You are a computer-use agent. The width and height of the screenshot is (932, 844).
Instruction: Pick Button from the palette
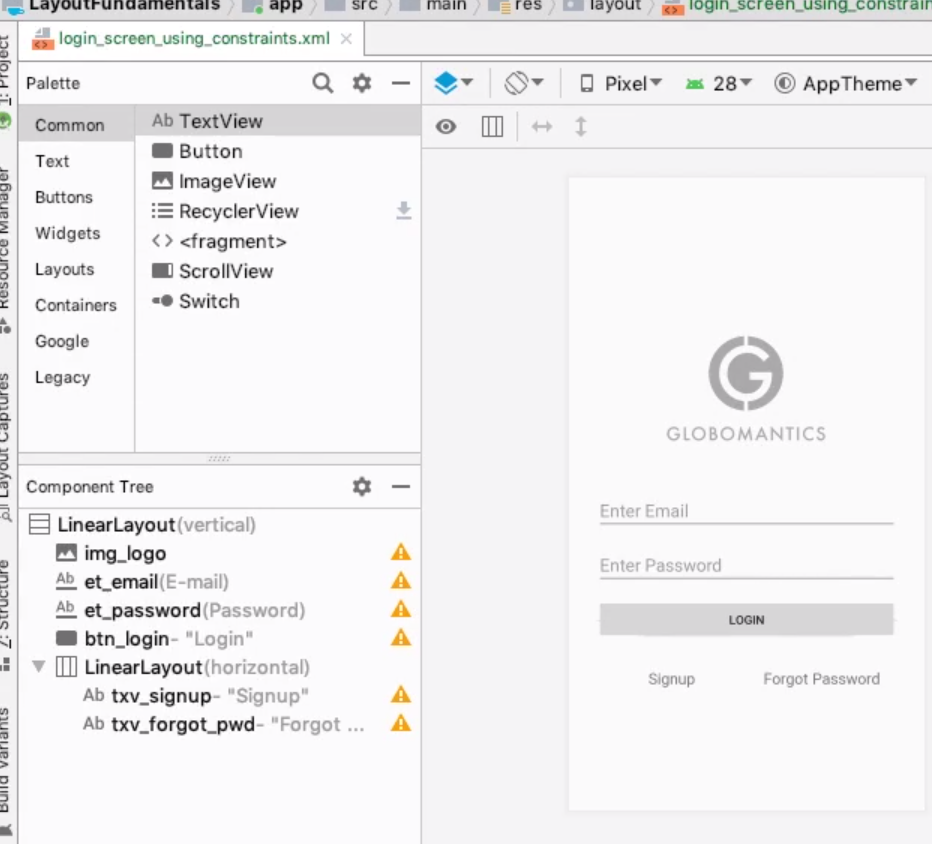278,152
